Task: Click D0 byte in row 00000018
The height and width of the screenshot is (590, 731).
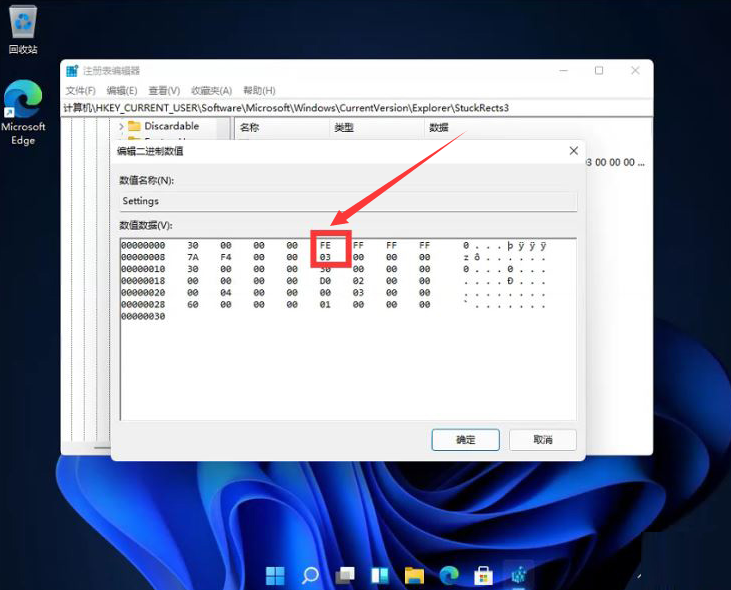Action: click(x=325, y=281)
